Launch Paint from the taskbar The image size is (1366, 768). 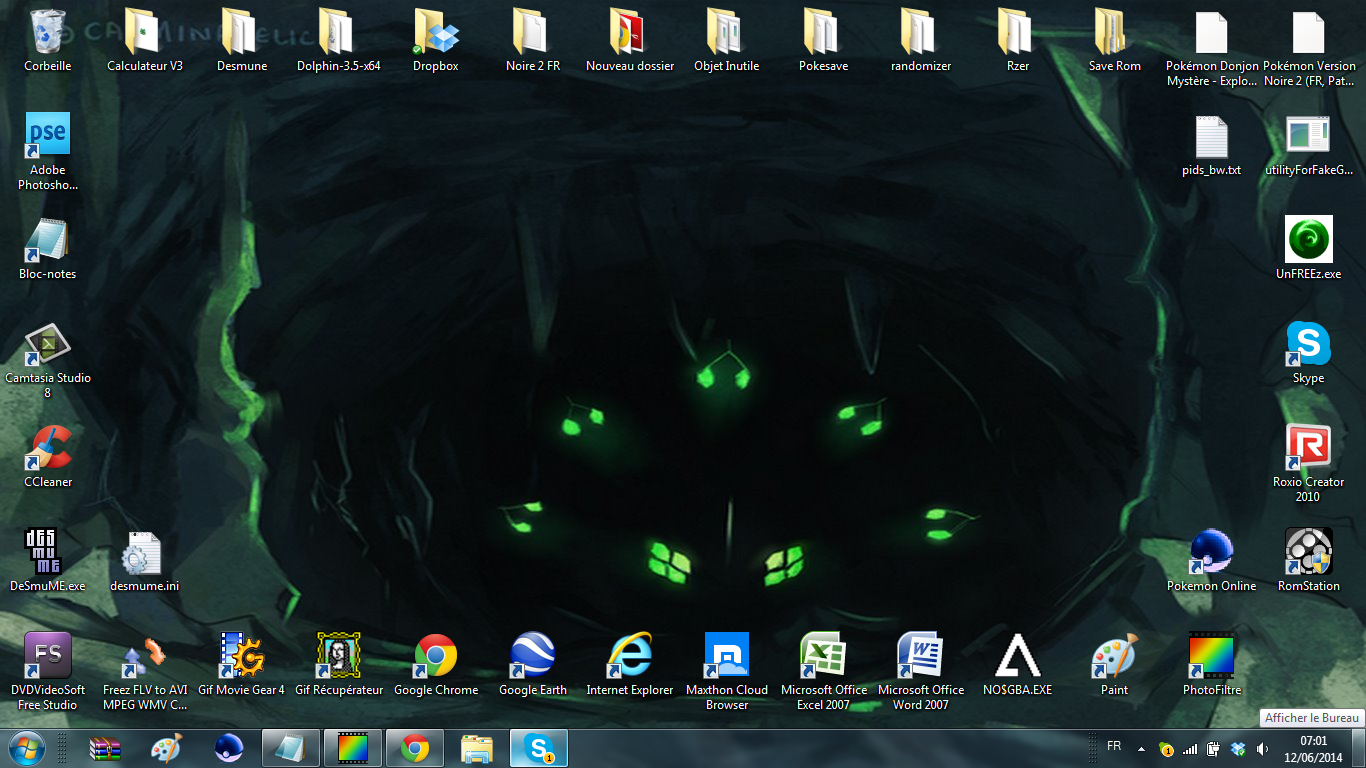pyautogui.click(x=167, y=748)
